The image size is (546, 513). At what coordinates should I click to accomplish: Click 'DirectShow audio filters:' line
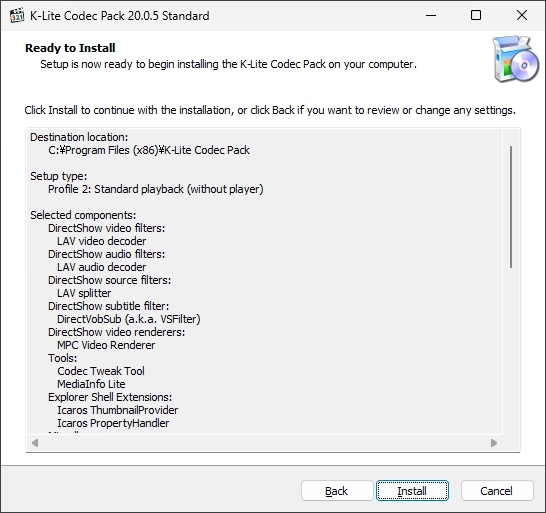[107, 254]
